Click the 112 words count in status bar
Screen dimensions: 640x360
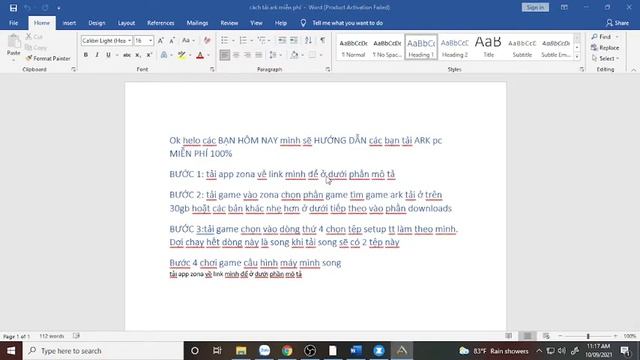point(52,336)
